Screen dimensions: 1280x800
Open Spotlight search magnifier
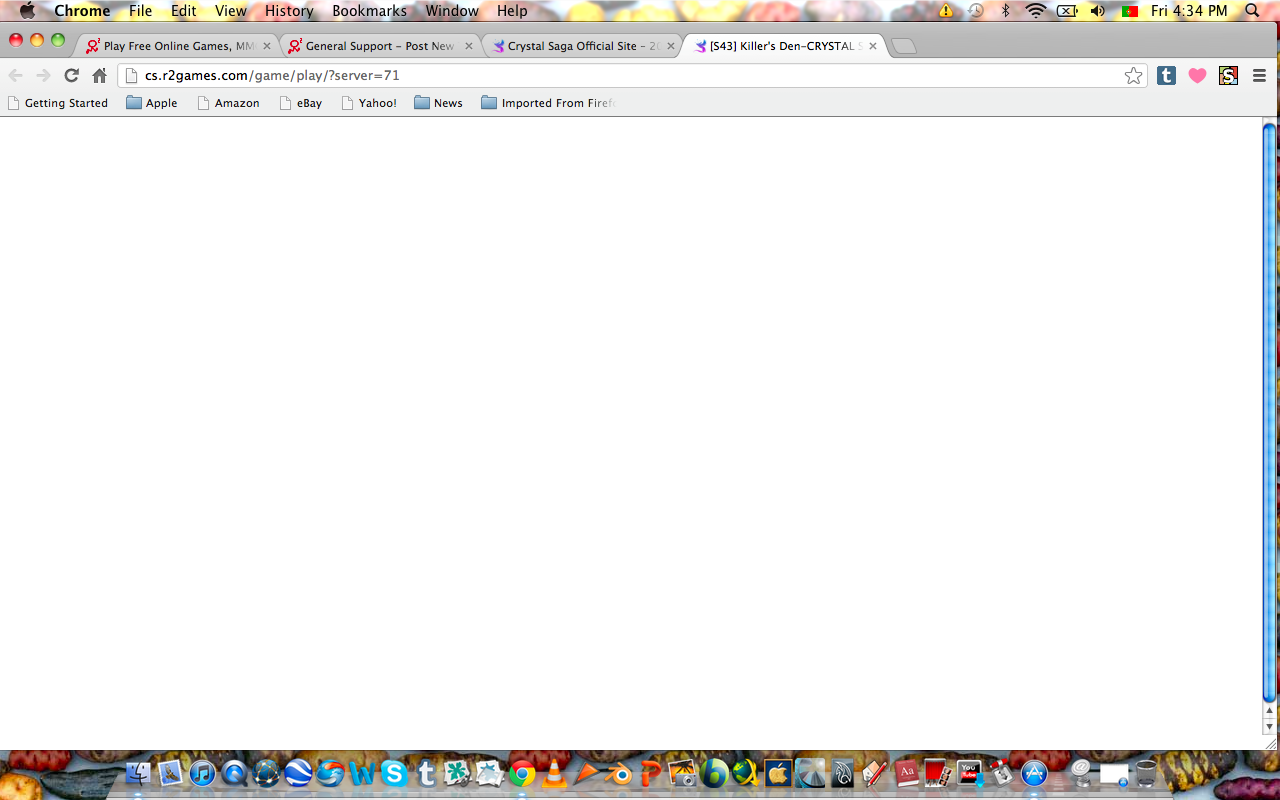[1252, 11]
